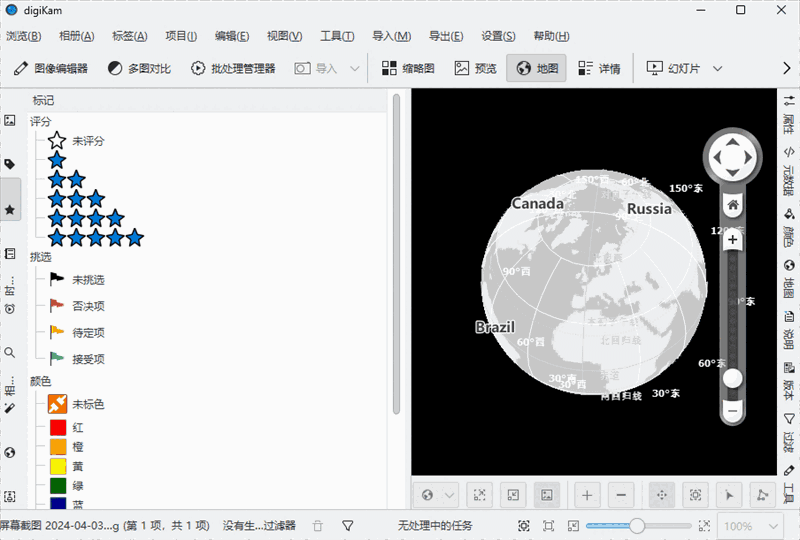This screenshot has height=540, width=800.
Task: Expand the 幻灯片 slideshow dropdown arrow
Action: (x=719, y=69)
